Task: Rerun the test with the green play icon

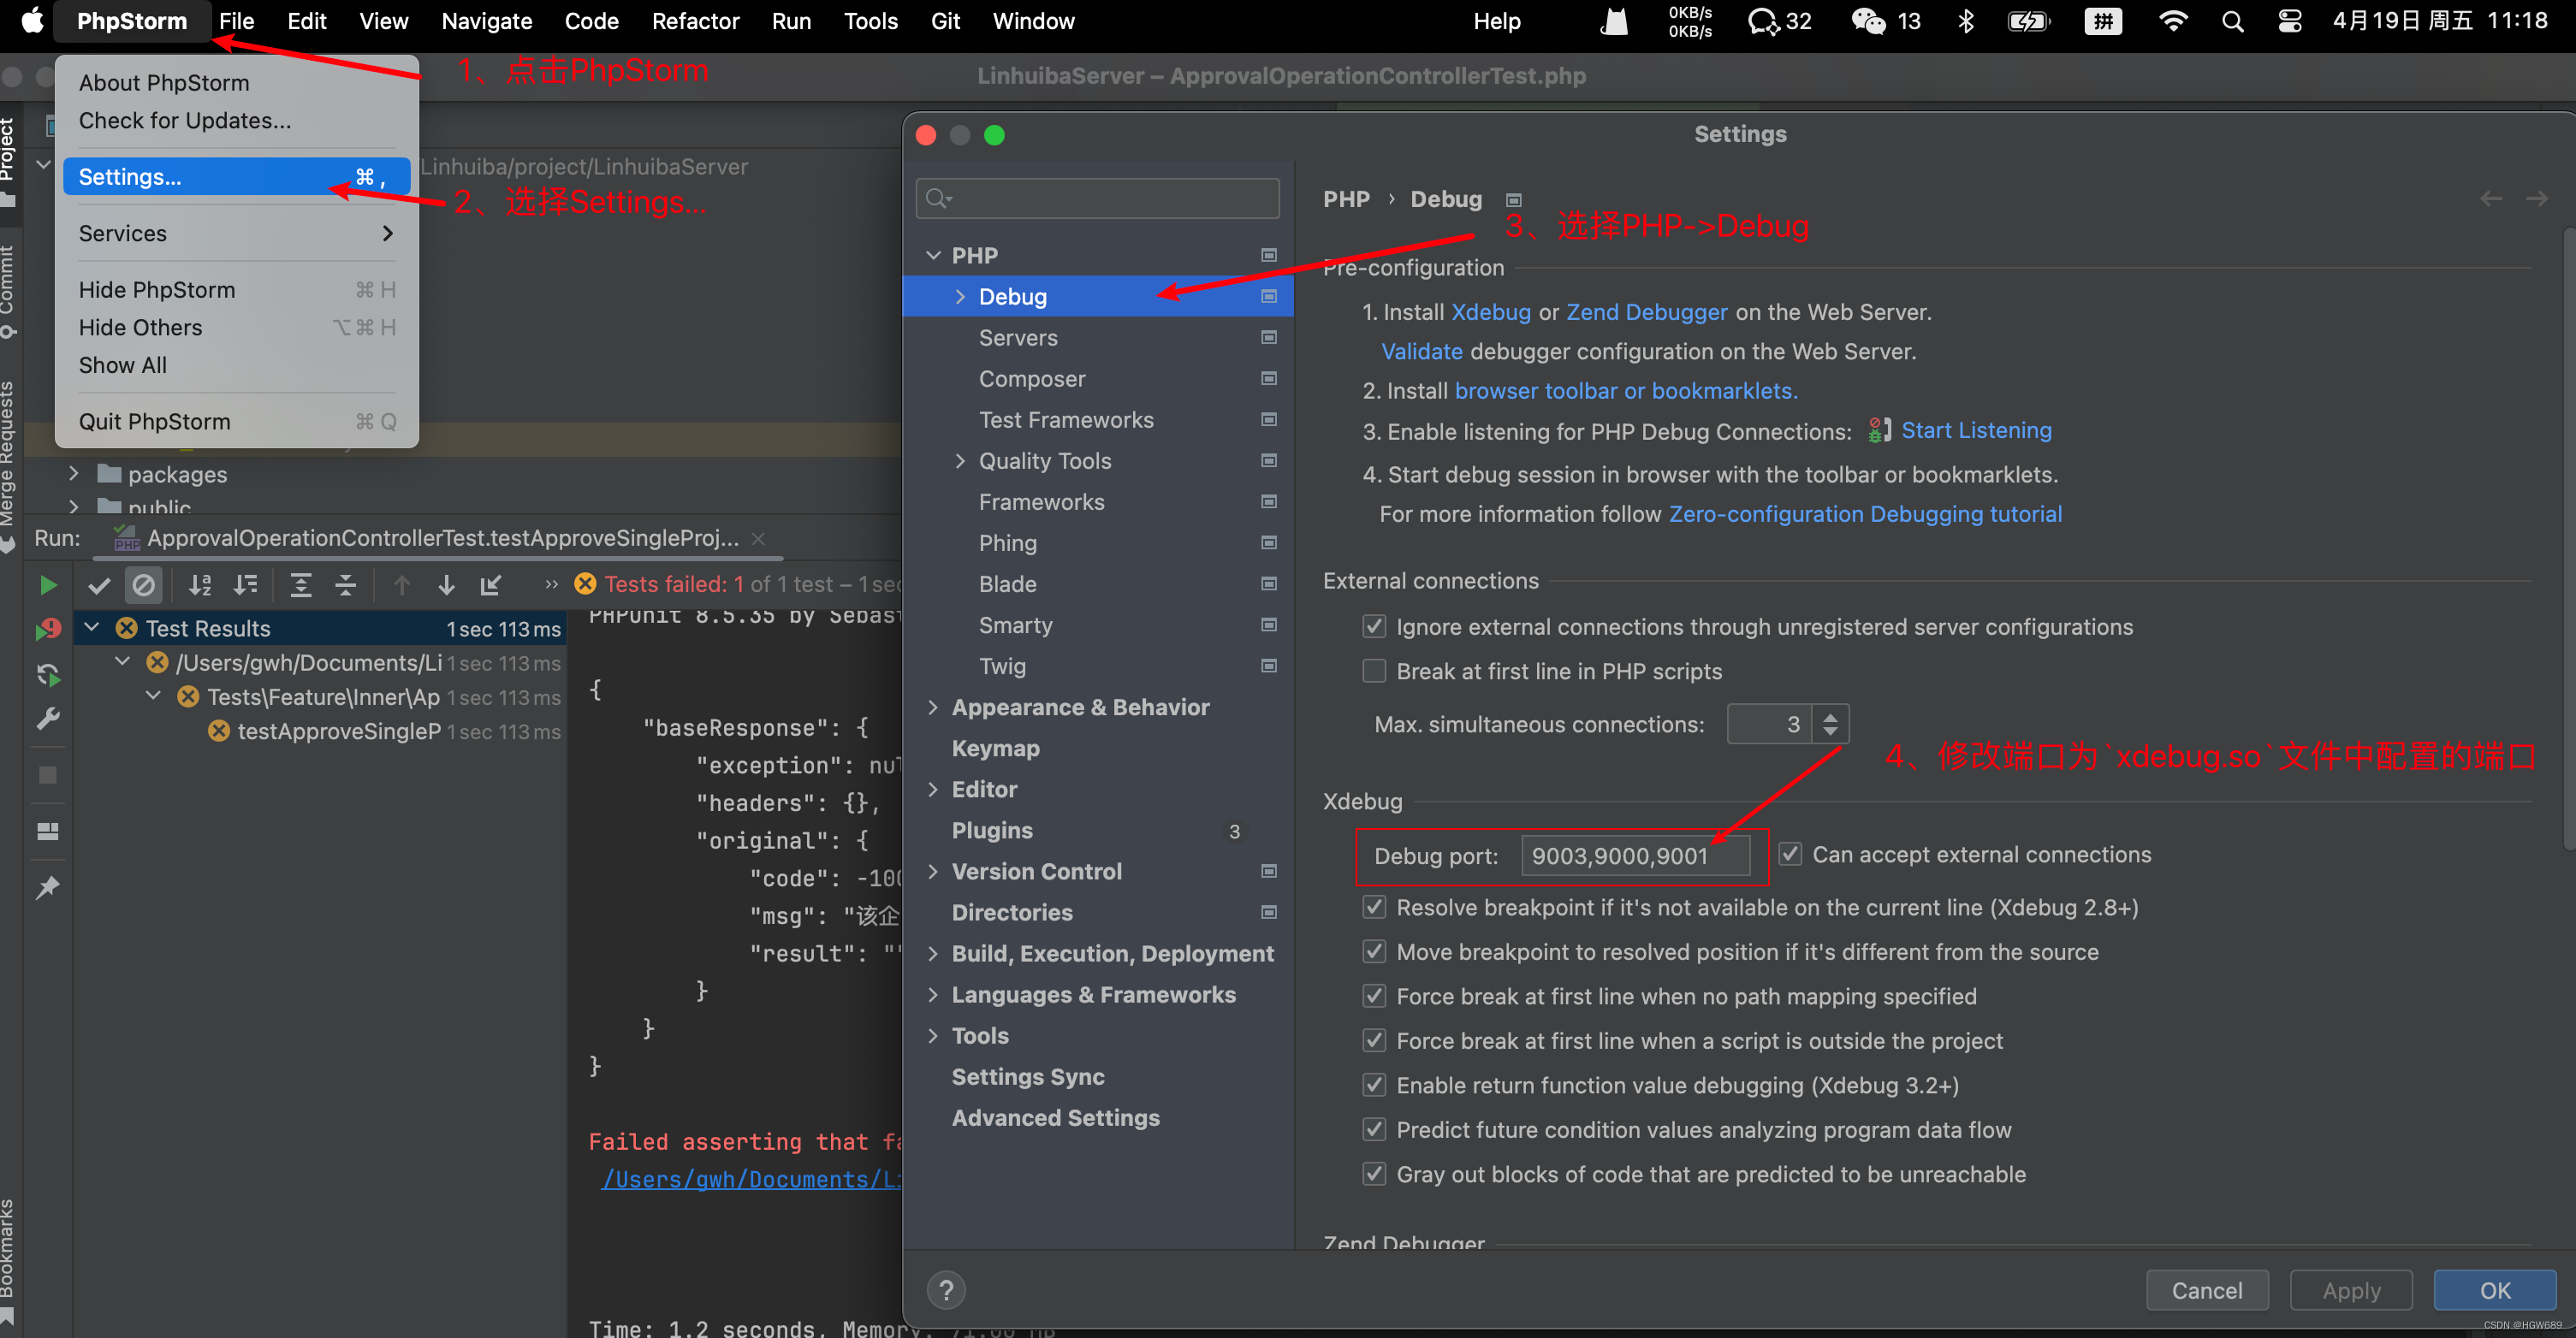Action: tap(47, 585)
